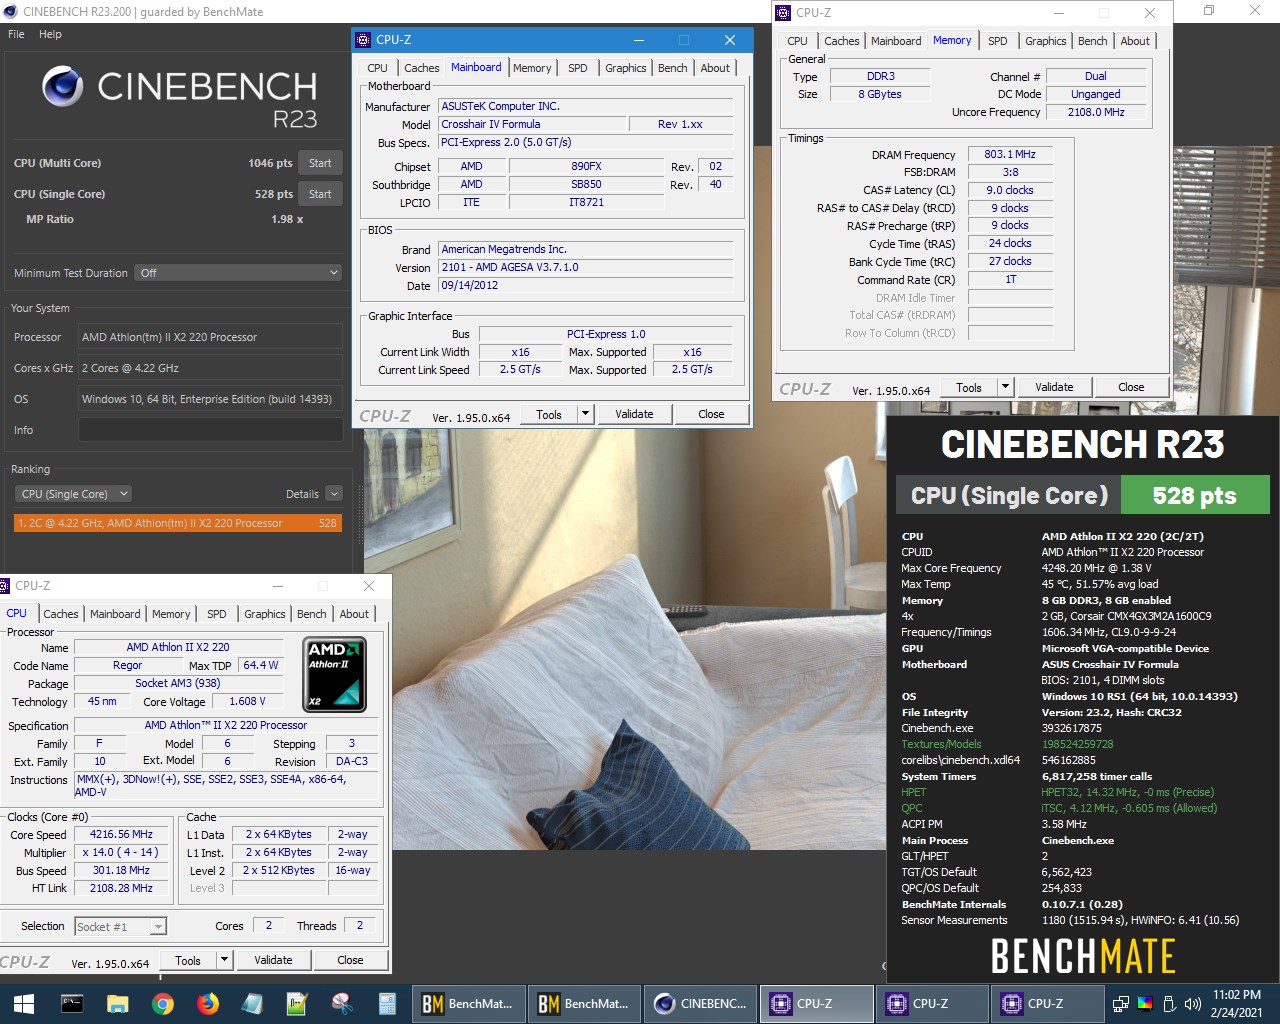Viewport: 1280px width, 1024px height.
Task: Click the first CPU-Z taskbar button
Action: [816, 1003]
